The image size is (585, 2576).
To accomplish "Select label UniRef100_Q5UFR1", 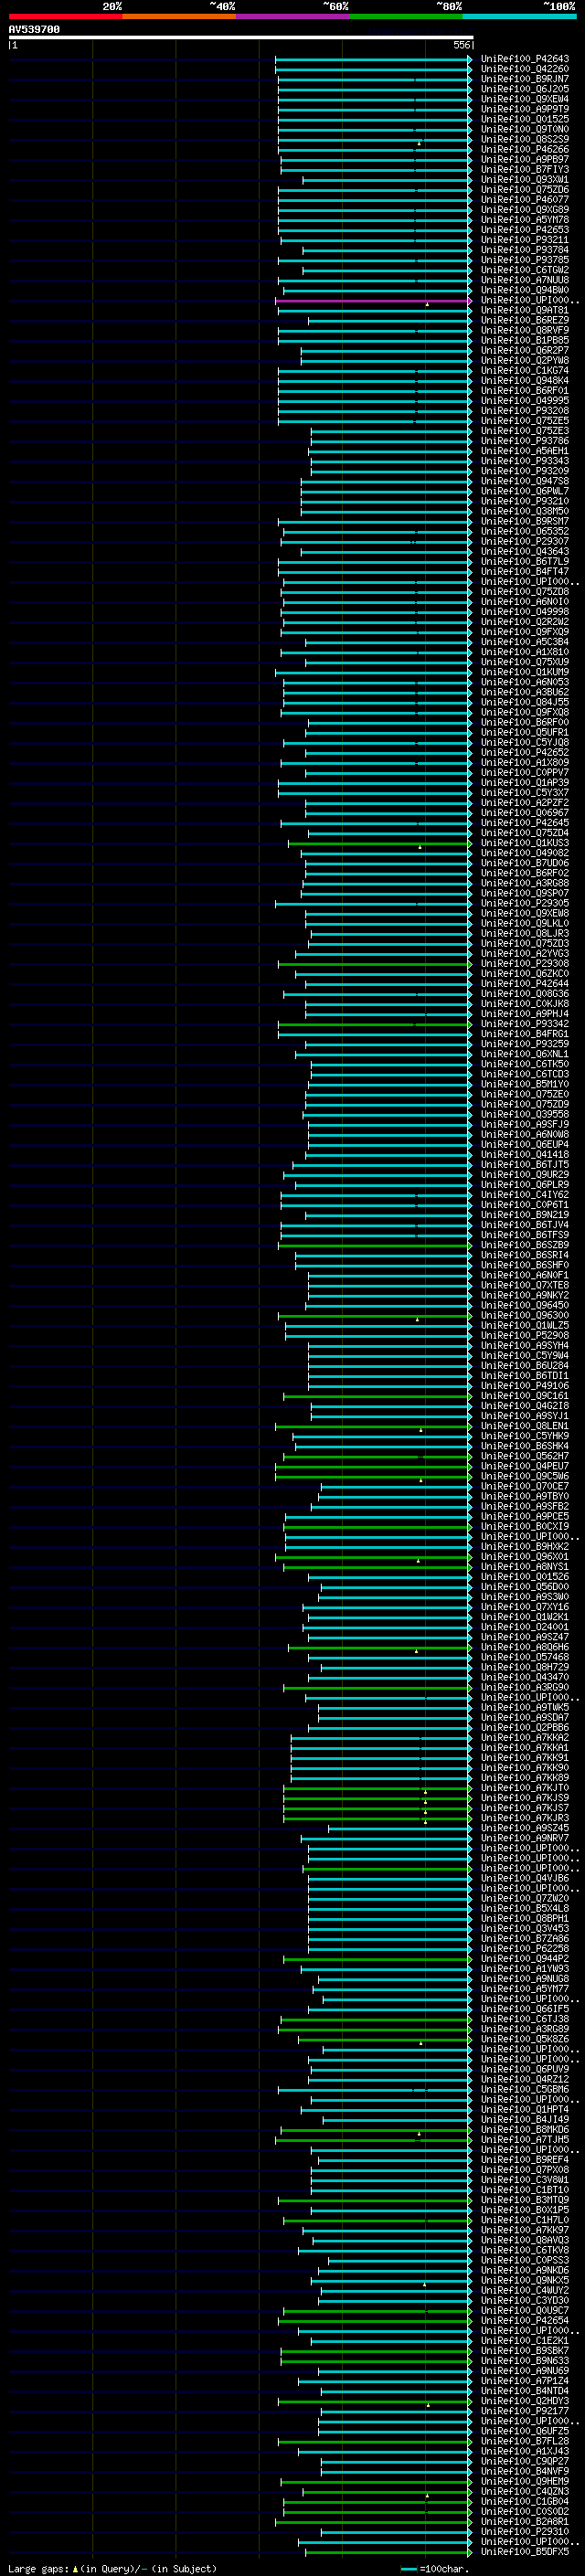I will pyautogui.click(x=525, y=733).
